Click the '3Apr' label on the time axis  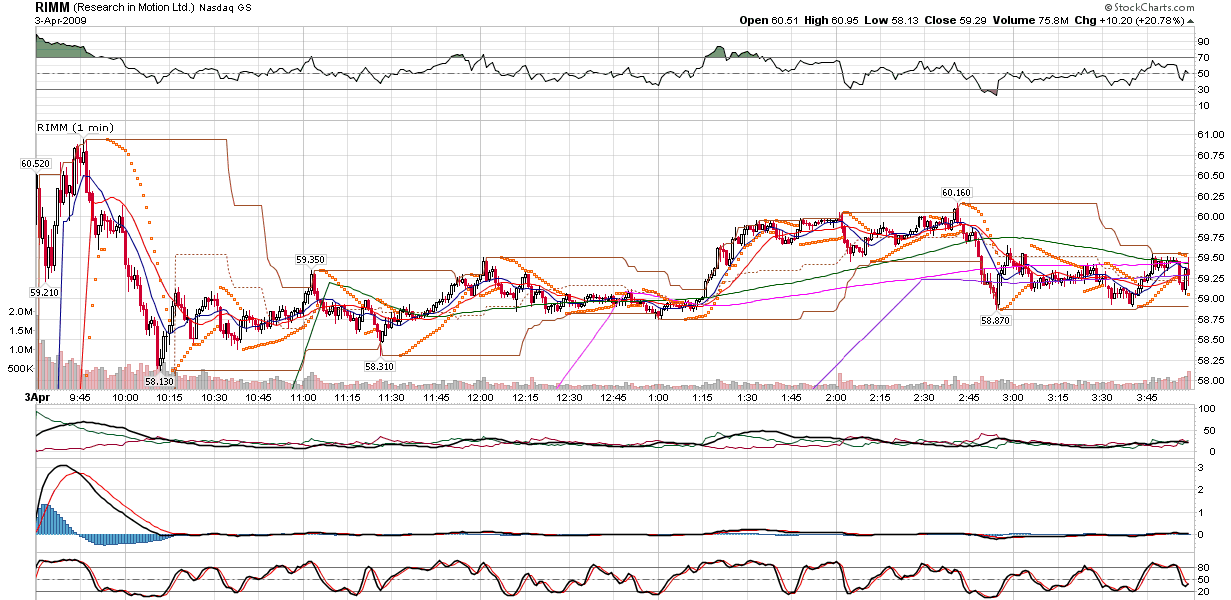pos(37,397)
